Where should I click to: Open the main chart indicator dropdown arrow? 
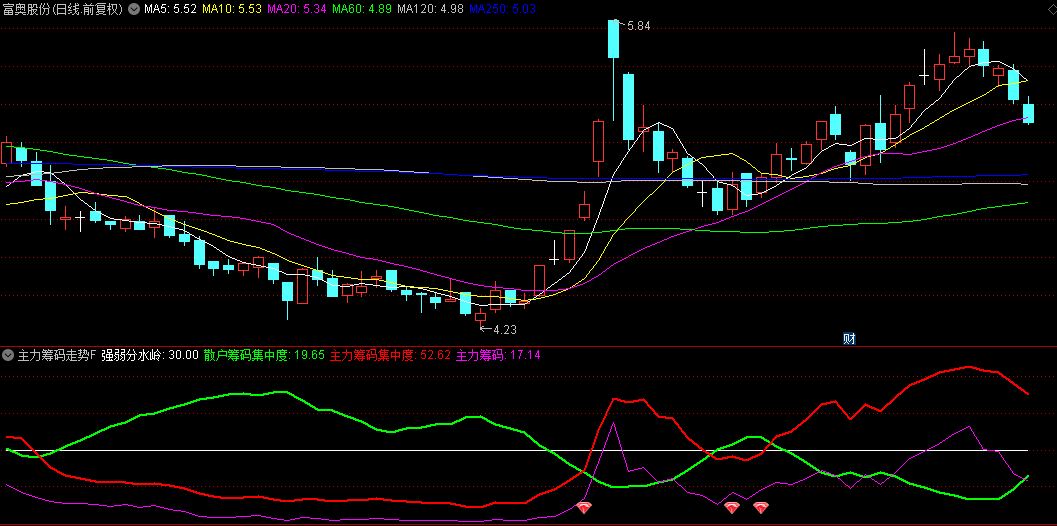click(x=134, y=9)
